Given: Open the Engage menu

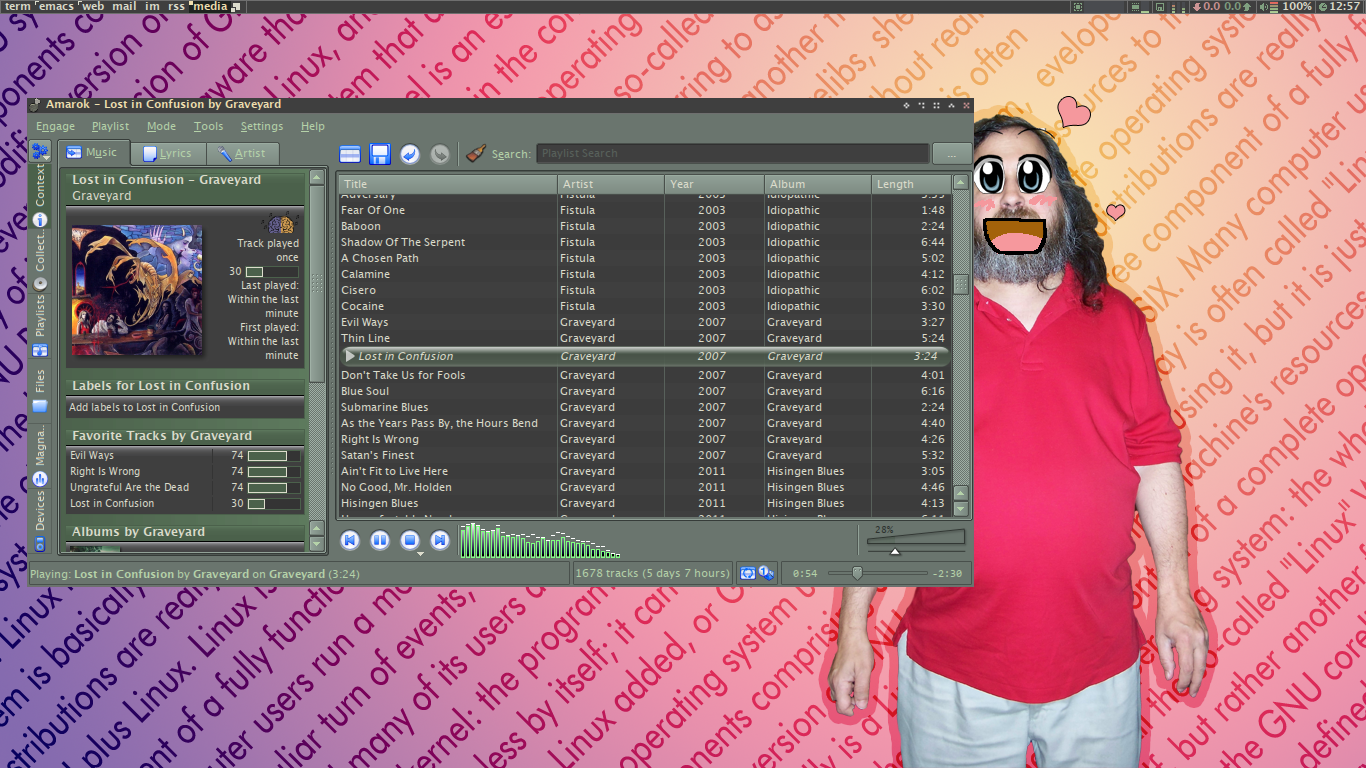Looking at the screenshot, I should click(56, 126).
